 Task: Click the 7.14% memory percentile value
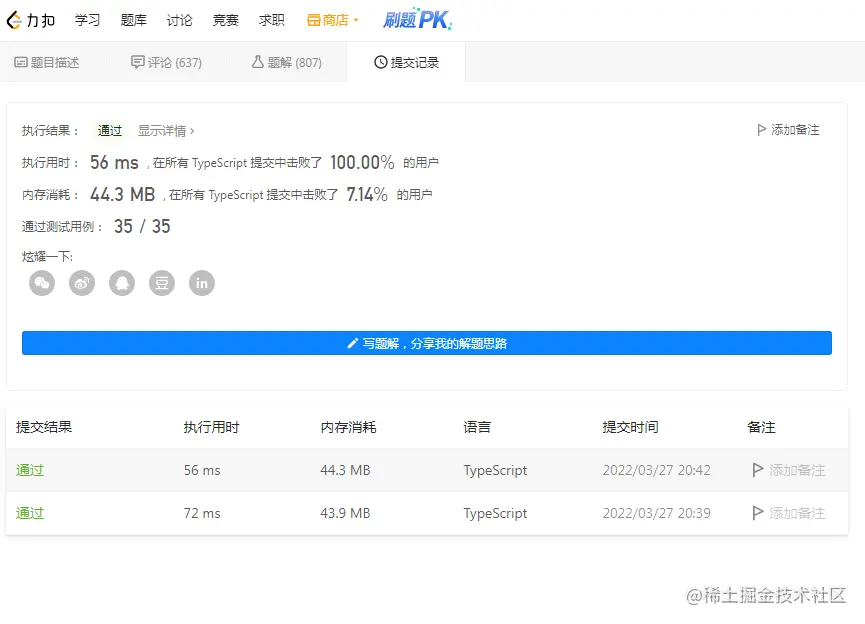point(367,194)
